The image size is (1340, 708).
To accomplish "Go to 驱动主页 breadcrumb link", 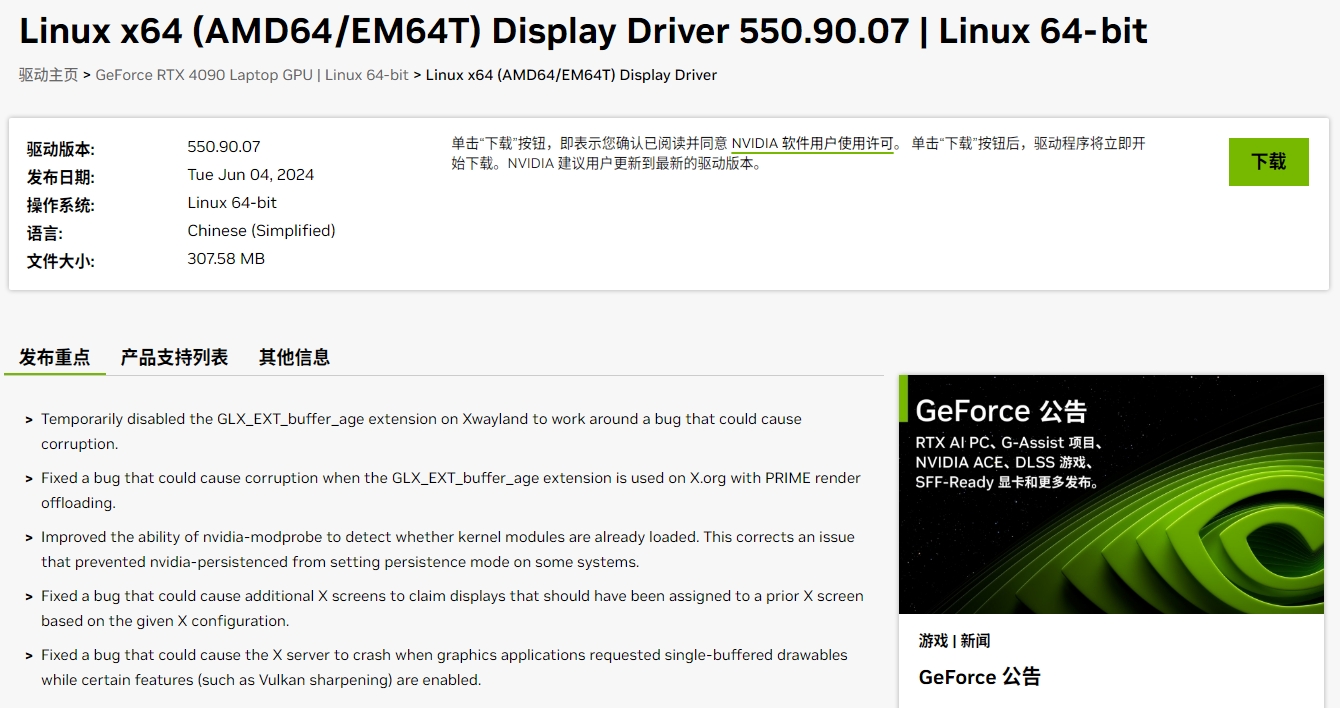I will click(x=48, y=75).
